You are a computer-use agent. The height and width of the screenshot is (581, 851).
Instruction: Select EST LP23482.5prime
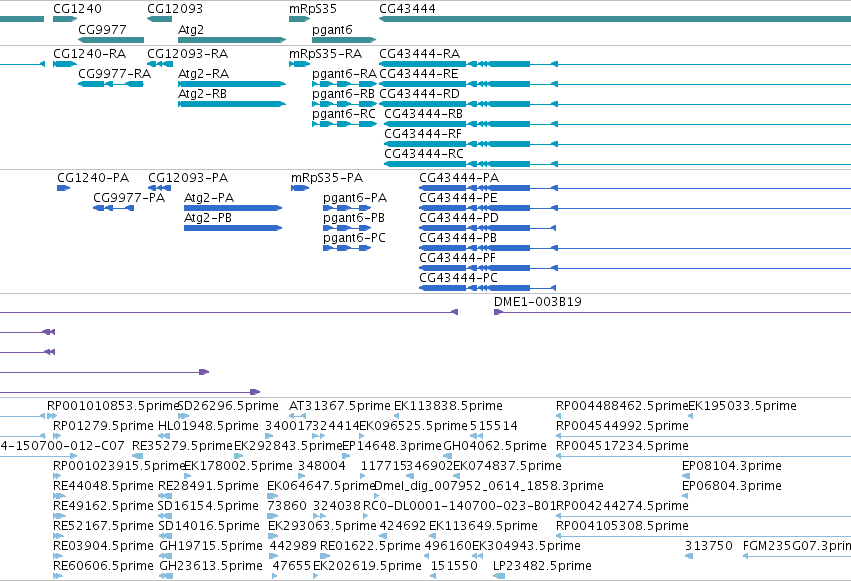[x=499, y=576]
